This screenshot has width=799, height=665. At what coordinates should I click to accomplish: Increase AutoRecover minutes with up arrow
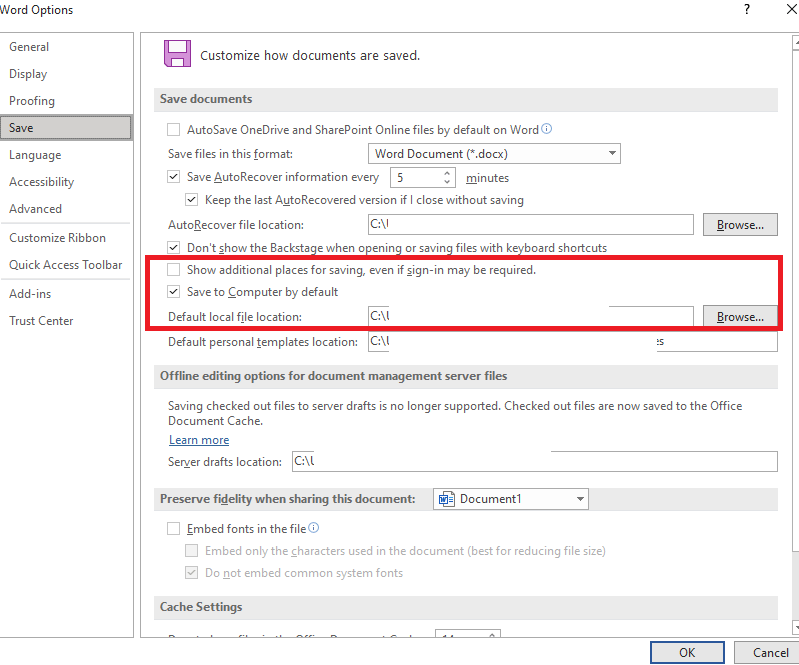447,173
